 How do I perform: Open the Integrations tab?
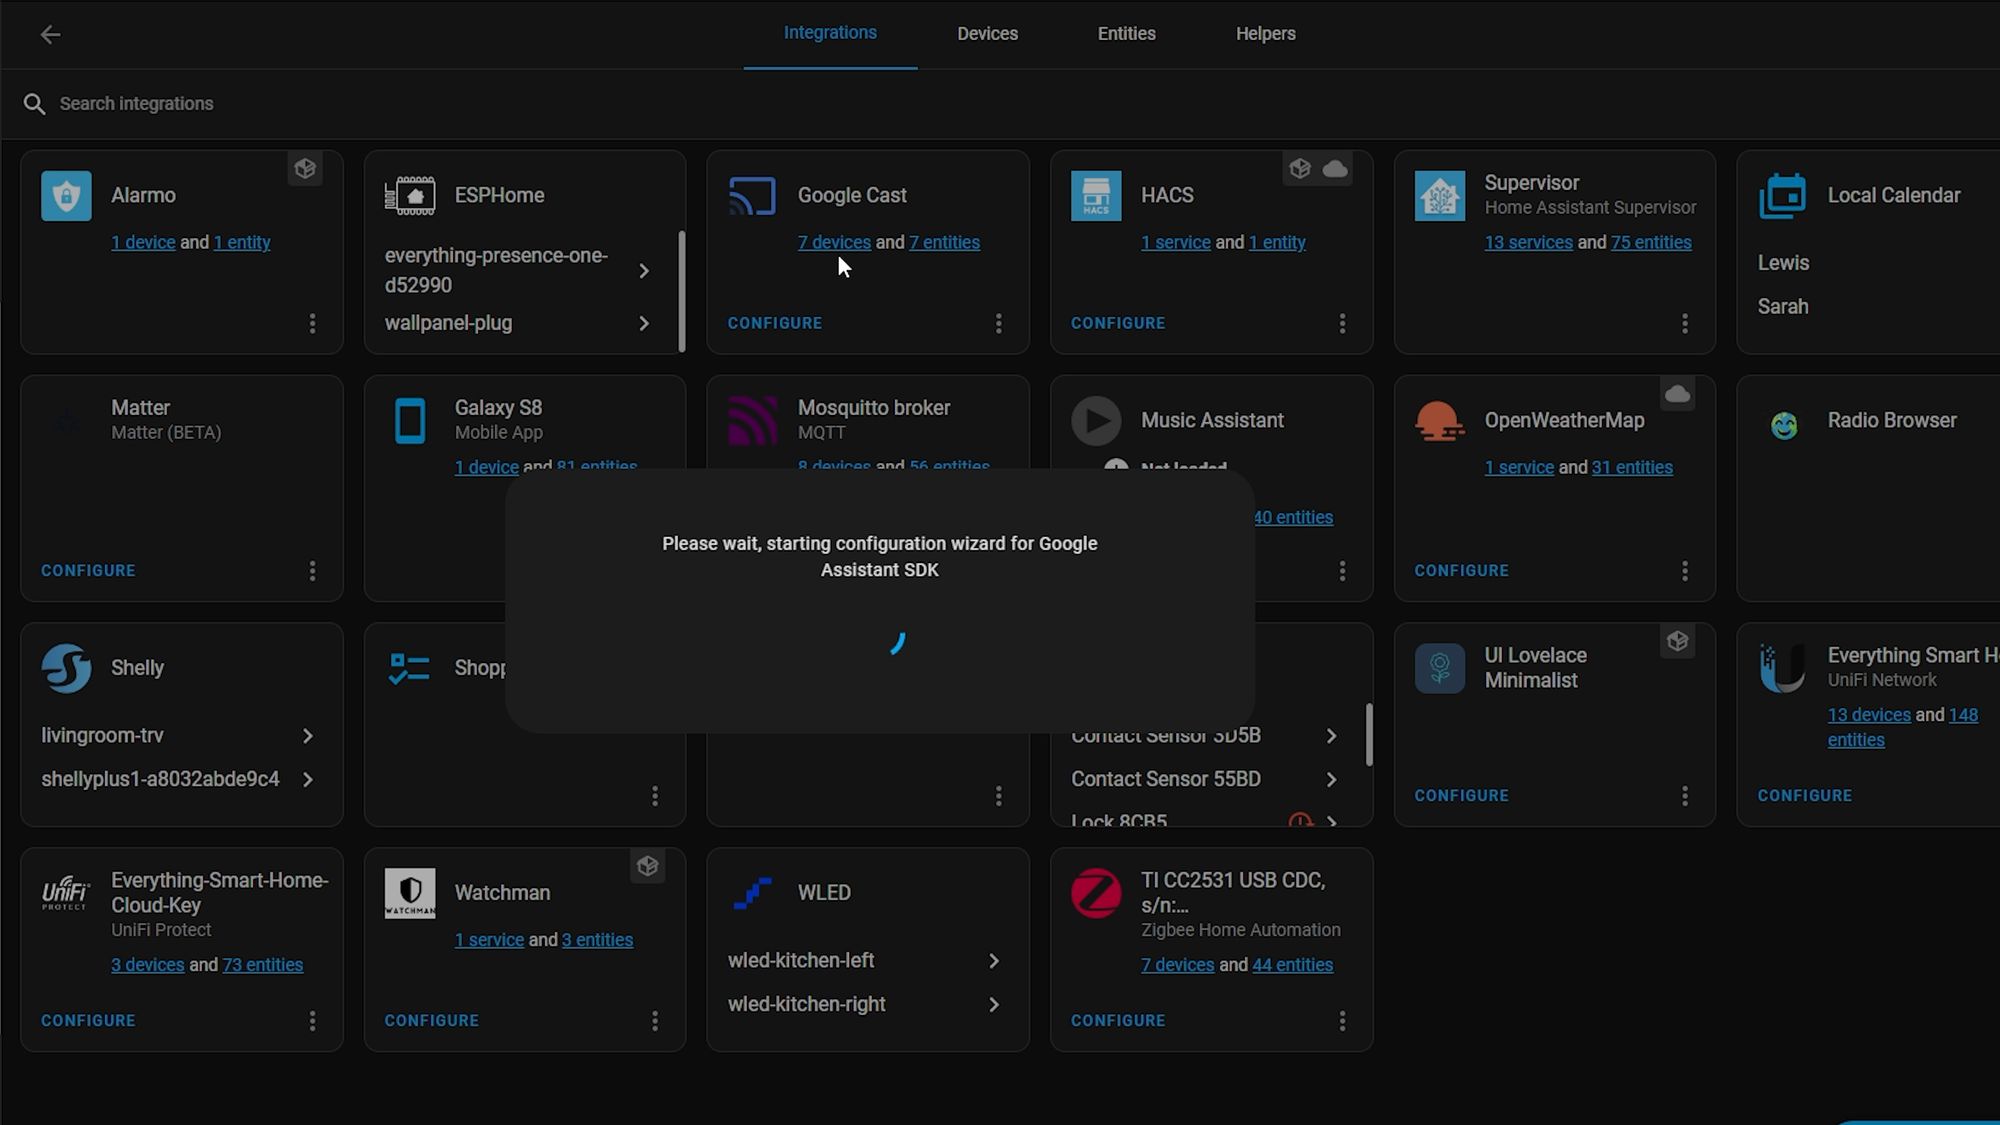[830, 33]
